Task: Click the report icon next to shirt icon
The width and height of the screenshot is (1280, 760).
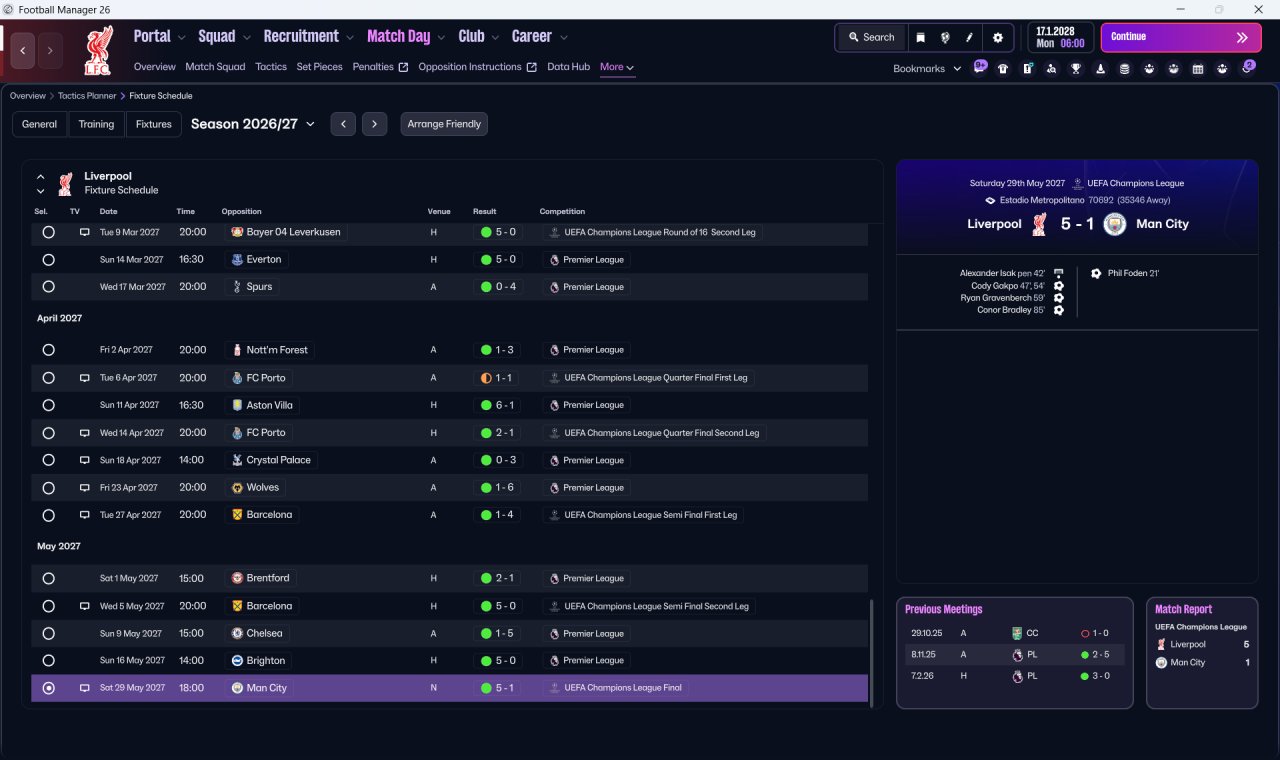Action: click(1028, 69)
